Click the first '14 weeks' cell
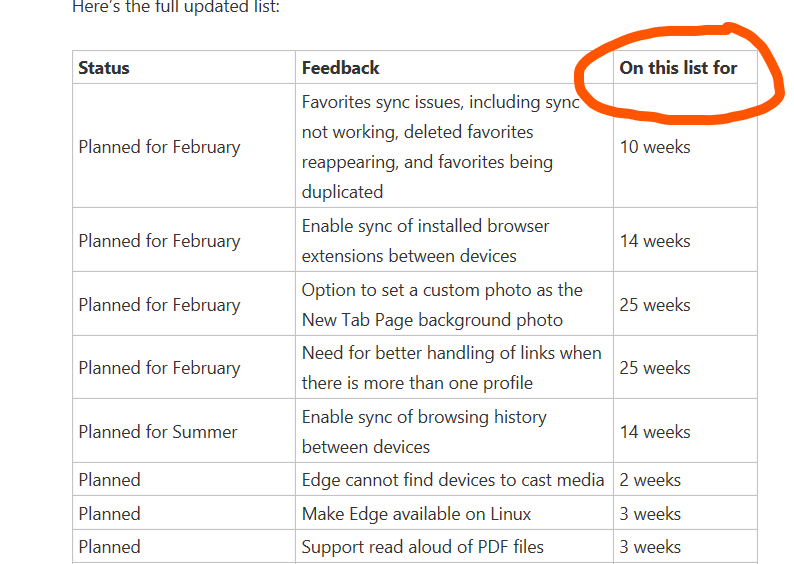The image size is (794, 564). [x=655, y=241]
